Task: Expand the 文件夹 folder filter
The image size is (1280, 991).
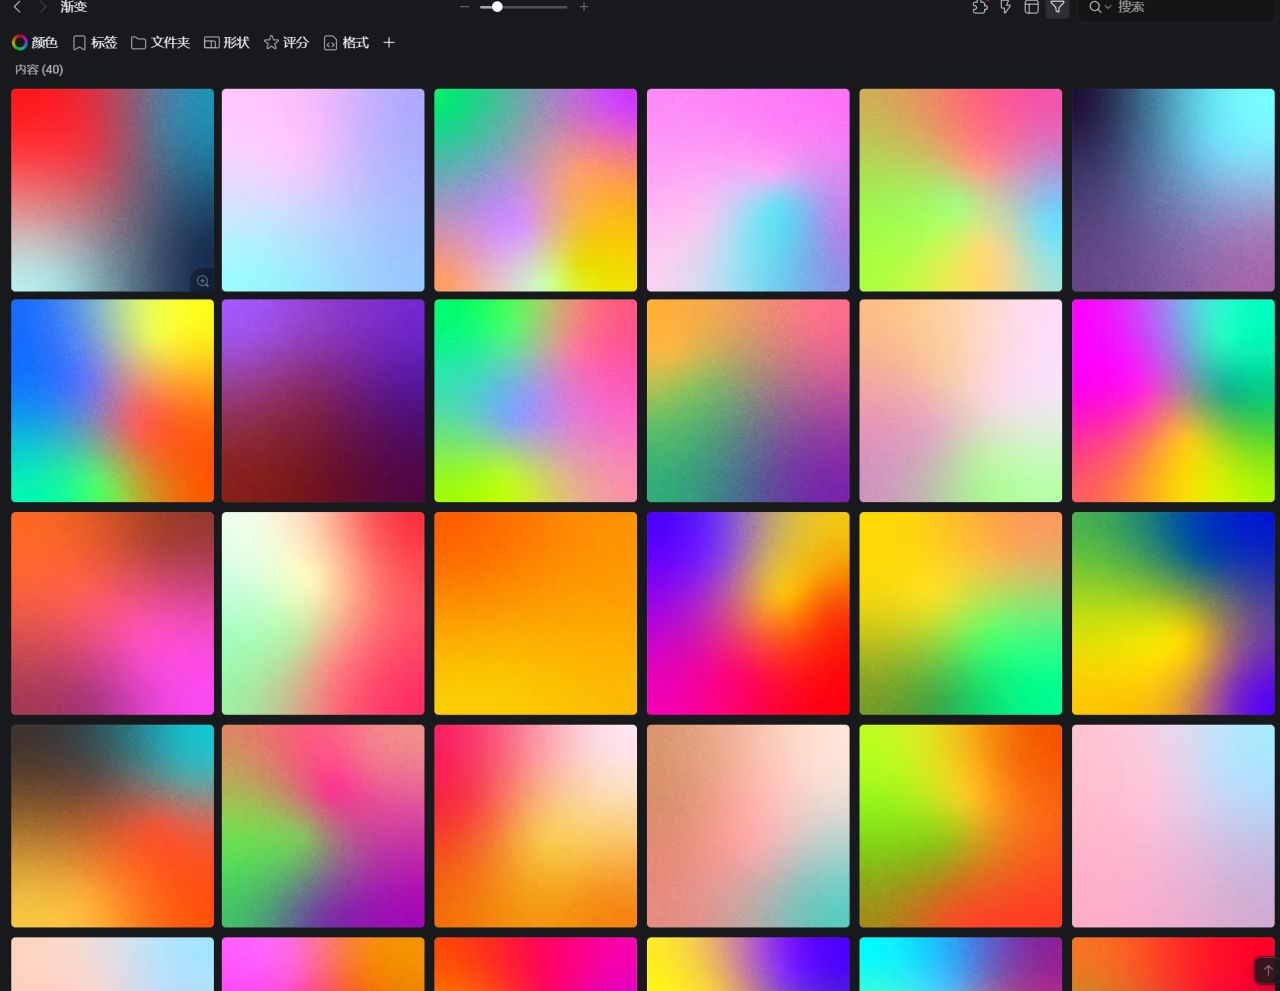Action: (160, 43)
